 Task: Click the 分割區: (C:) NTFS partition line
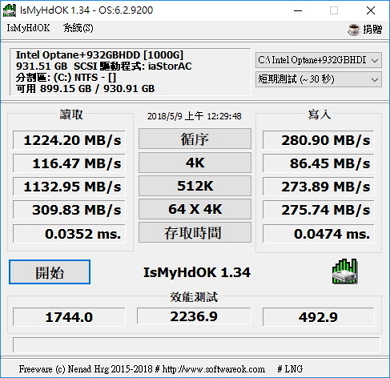[x=66, y=78]
